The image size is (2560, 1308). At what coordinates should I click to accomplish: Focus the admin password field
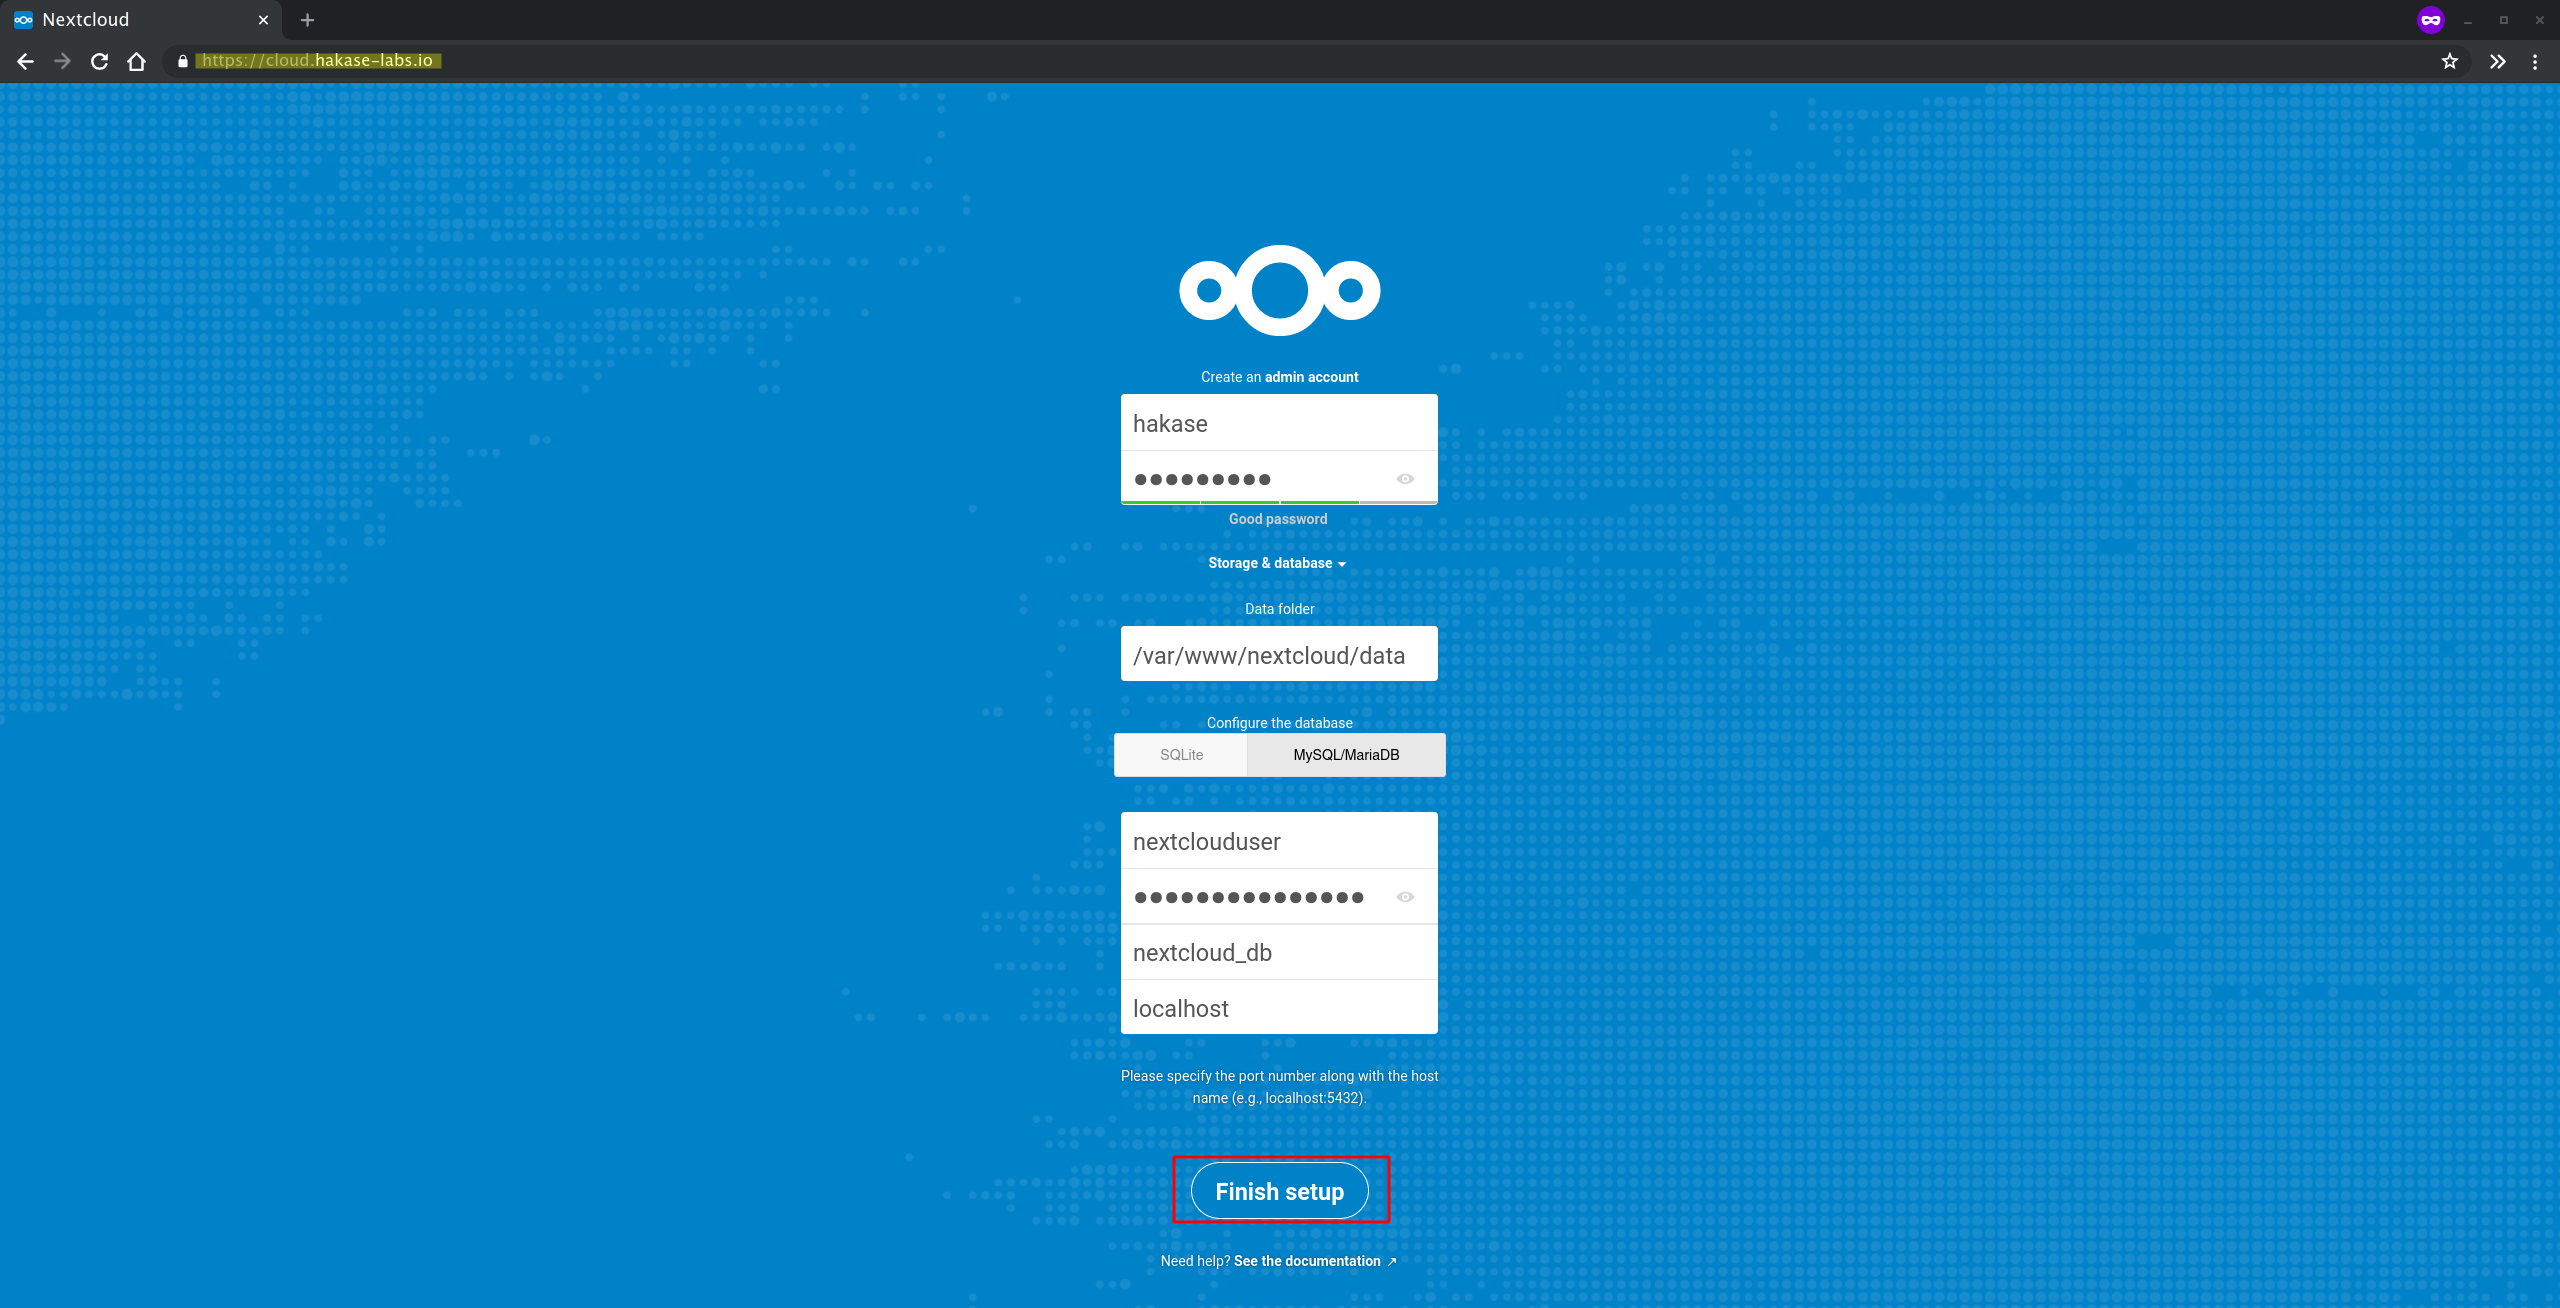(x=1279, y=479)
